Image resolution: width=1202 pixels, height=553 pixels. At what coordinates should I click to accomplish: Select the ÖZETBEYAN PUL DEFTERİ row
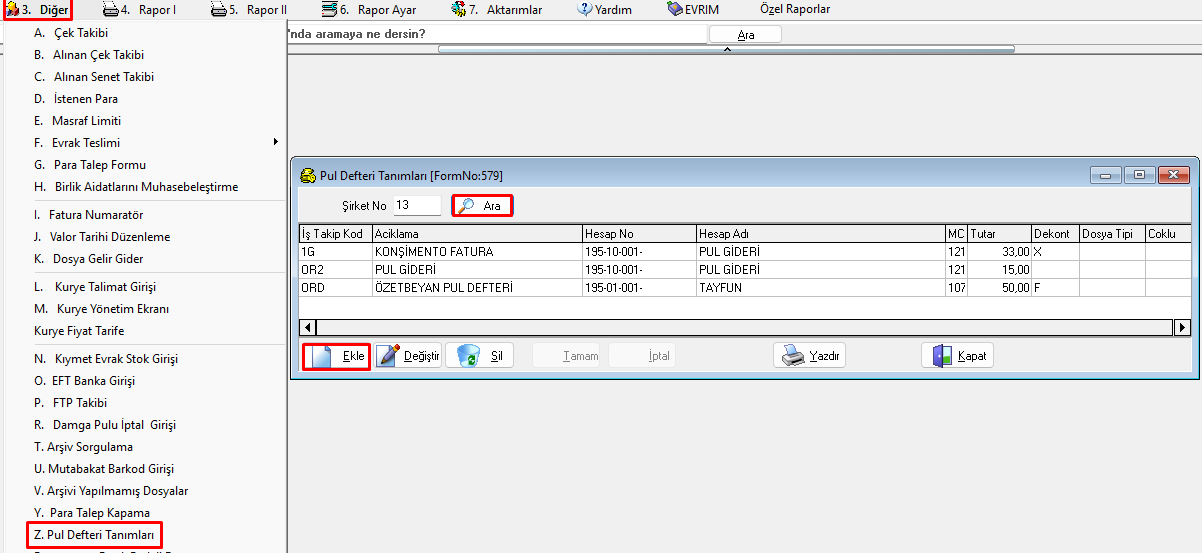(745, 288)
